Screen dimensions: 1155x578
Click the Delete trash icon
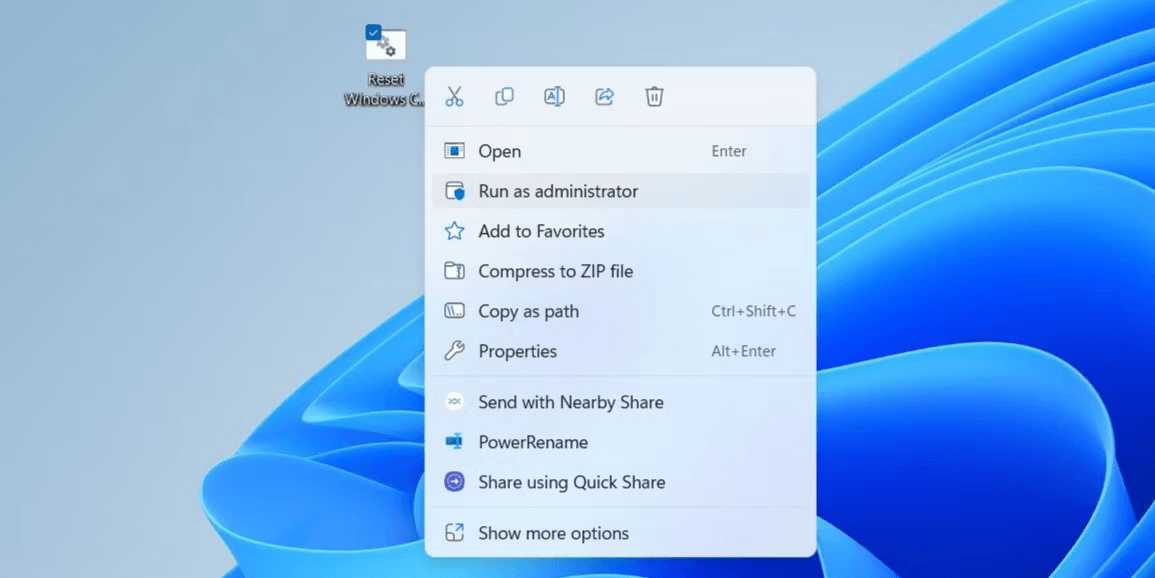(x=654, y=96)
